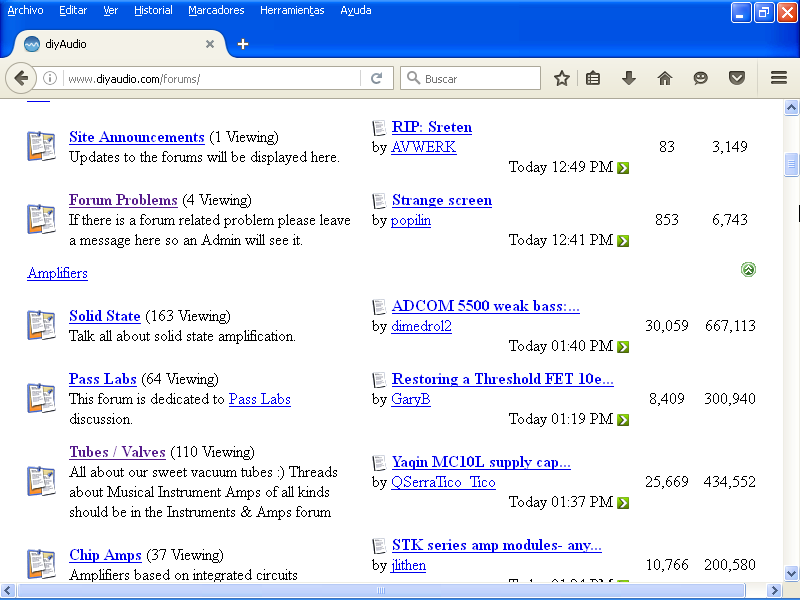Image resolution: width=800 pixels, height=600 pixels.
Task: Open the hamburger menu of the browser
Action: click(779, 78)
